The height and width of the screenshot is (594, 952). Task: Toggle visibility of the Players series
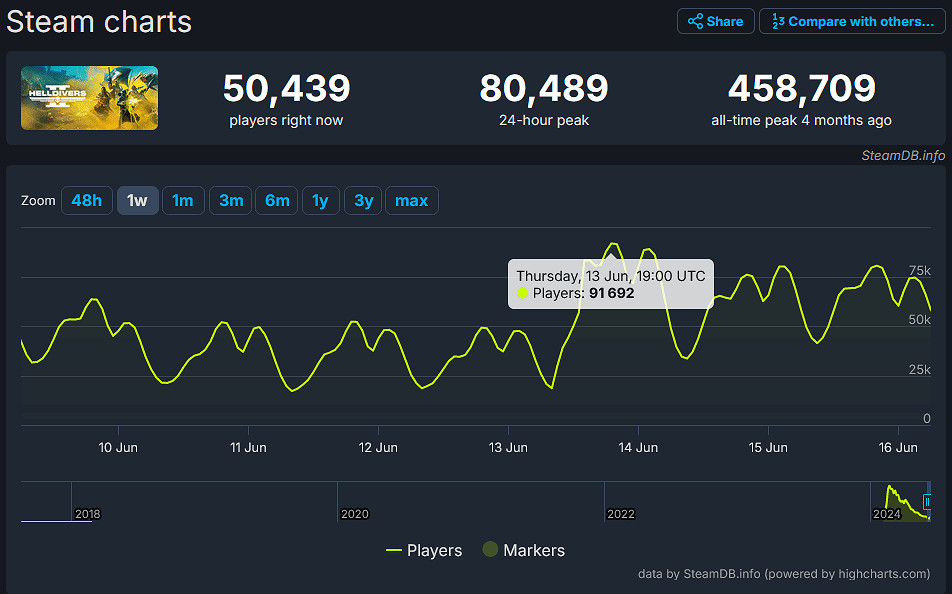[424, 550]
